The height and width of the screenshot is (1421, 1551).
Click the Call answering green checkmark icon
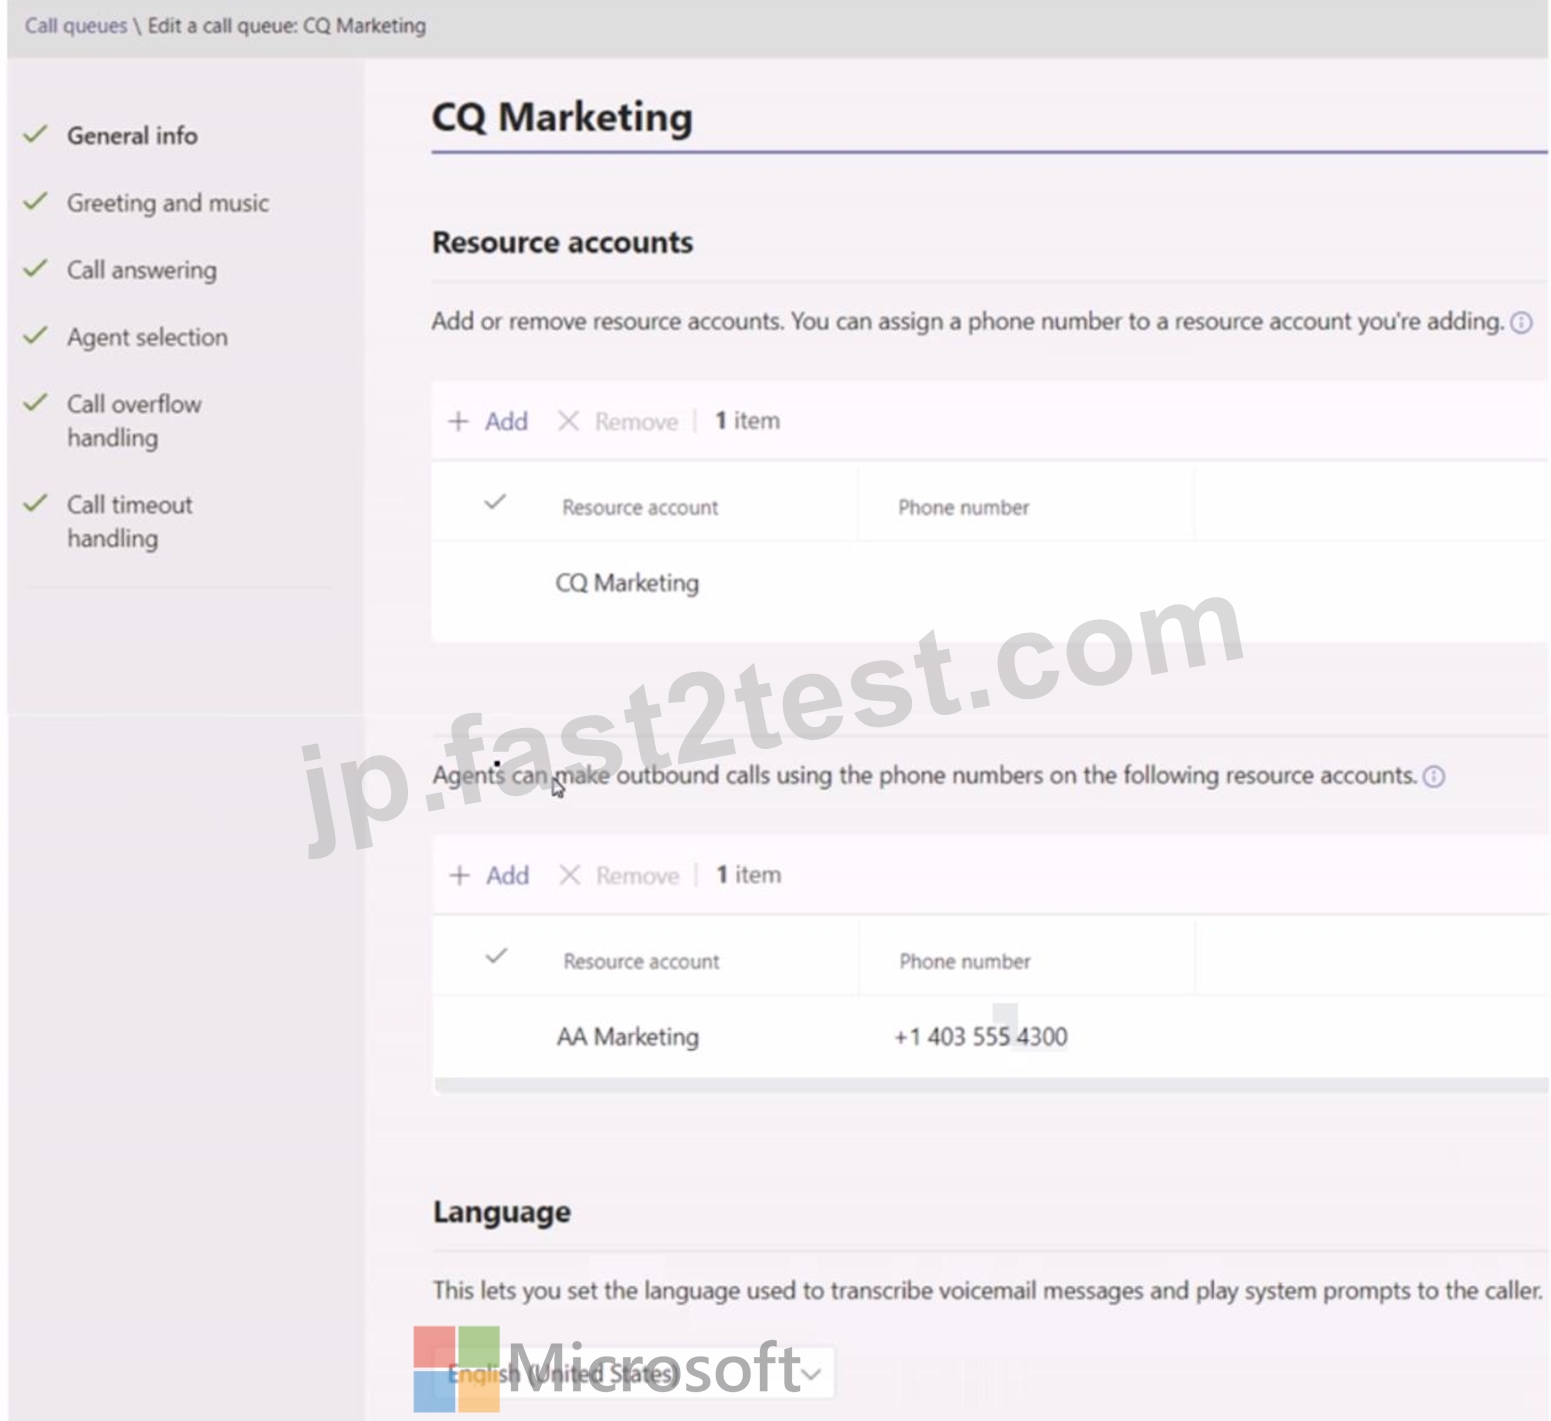click(x=36, y=268)
